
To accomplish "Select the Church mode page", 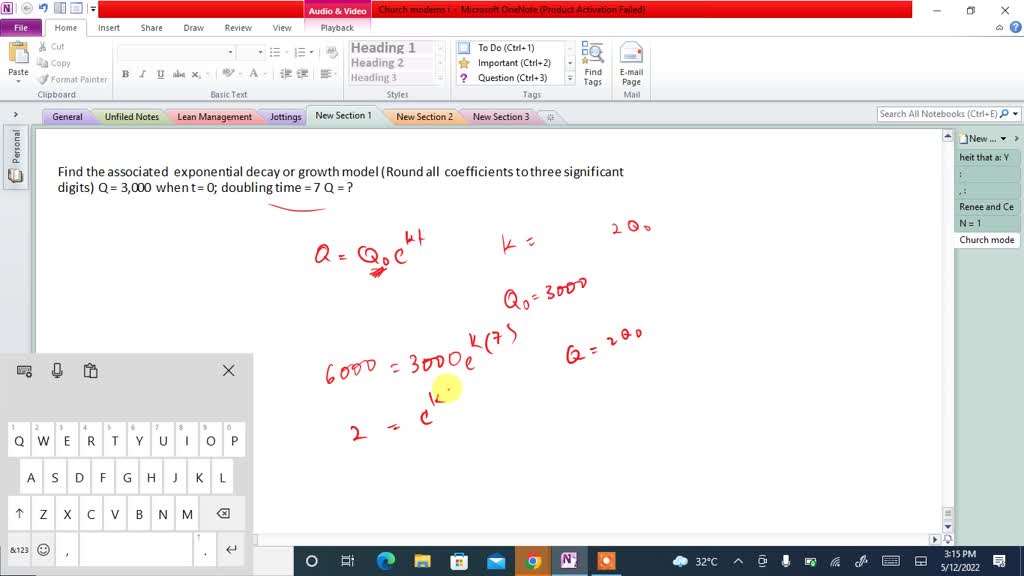I will (x=985, y=239).
